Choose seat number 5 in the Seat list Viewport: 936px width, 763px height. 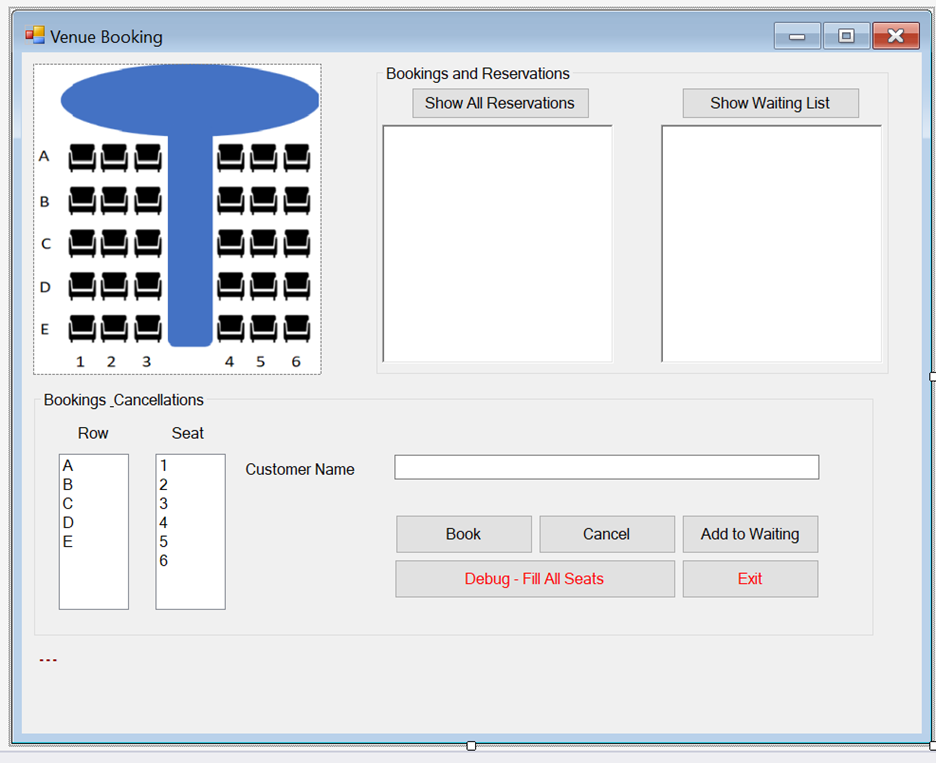165,541
